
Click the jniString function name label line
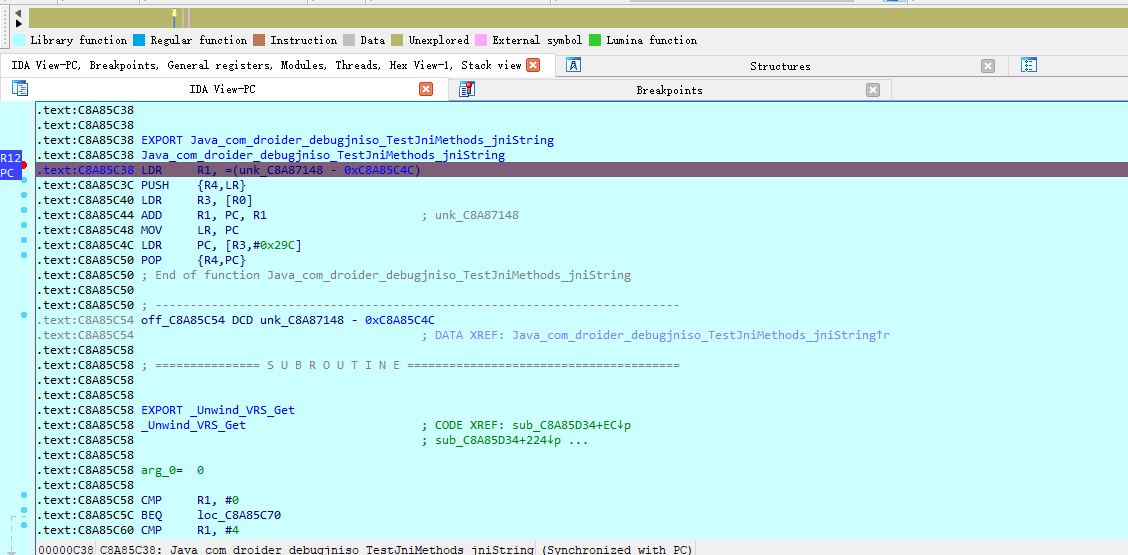(323, 155)
